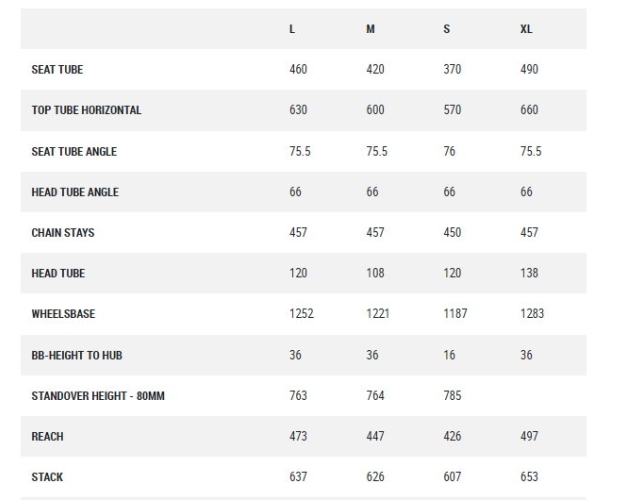The width and height of the screenshot is (644, 500).
Task: Click the STANDOVER HEIGHT - 80MM label
Action: (x=98, y=396)
